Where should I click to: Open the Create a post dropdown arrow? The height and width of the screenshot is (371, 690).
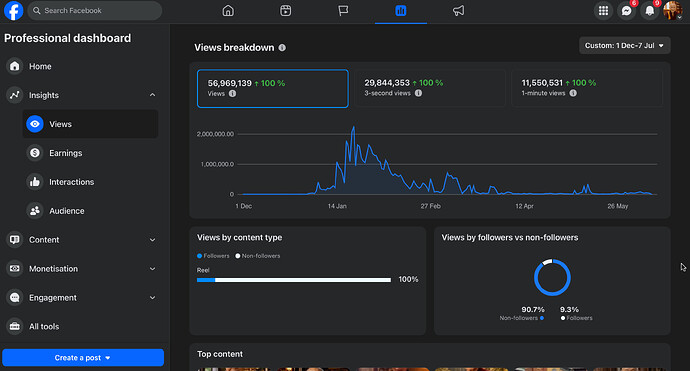[x=108, y=358]
